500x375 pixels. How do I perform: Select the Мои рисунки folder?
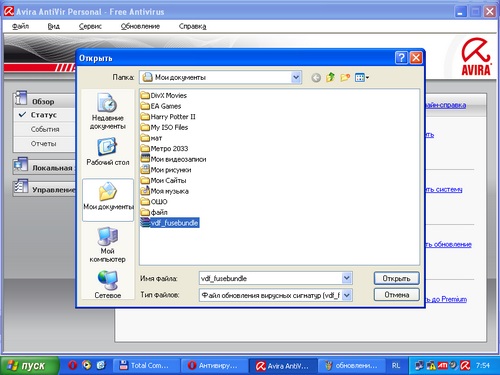[x=166, y=170]
